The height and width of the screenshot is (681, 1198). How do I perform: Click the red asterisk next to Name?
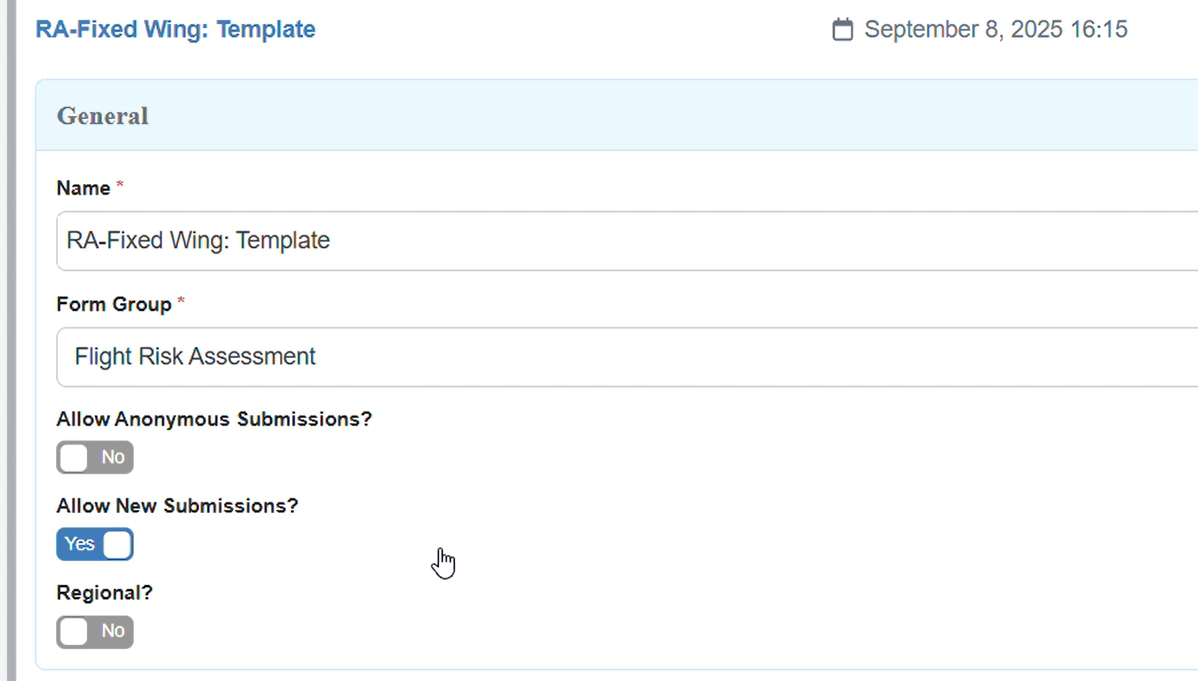tap(121, 186)
